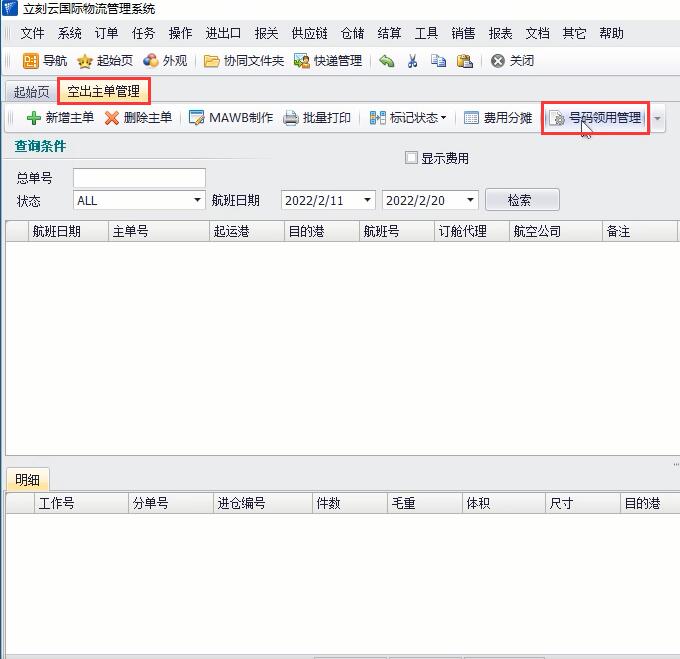Toggle the 显示费用 checkbox

point(411,158)
